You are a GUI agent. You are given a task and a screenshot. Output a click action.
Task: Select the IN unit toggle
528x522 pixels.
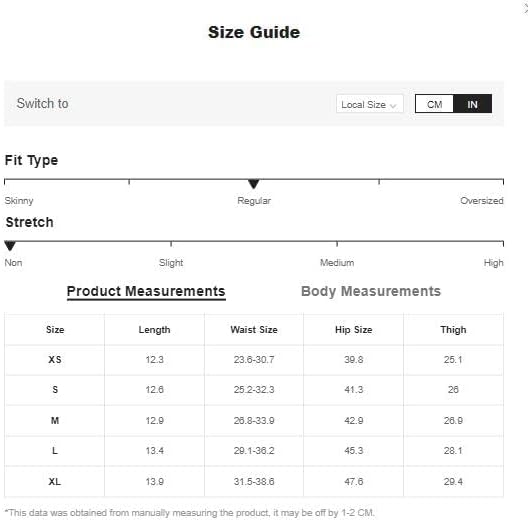472,104
